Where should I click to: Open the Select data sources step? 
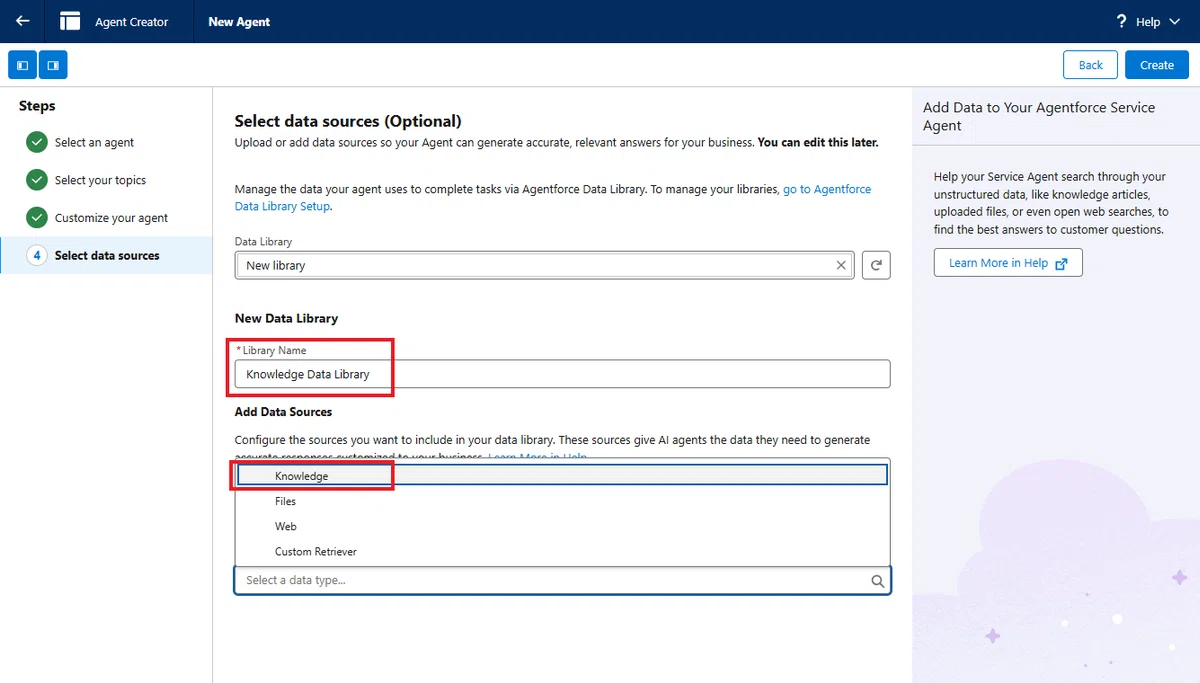[106, 255]
